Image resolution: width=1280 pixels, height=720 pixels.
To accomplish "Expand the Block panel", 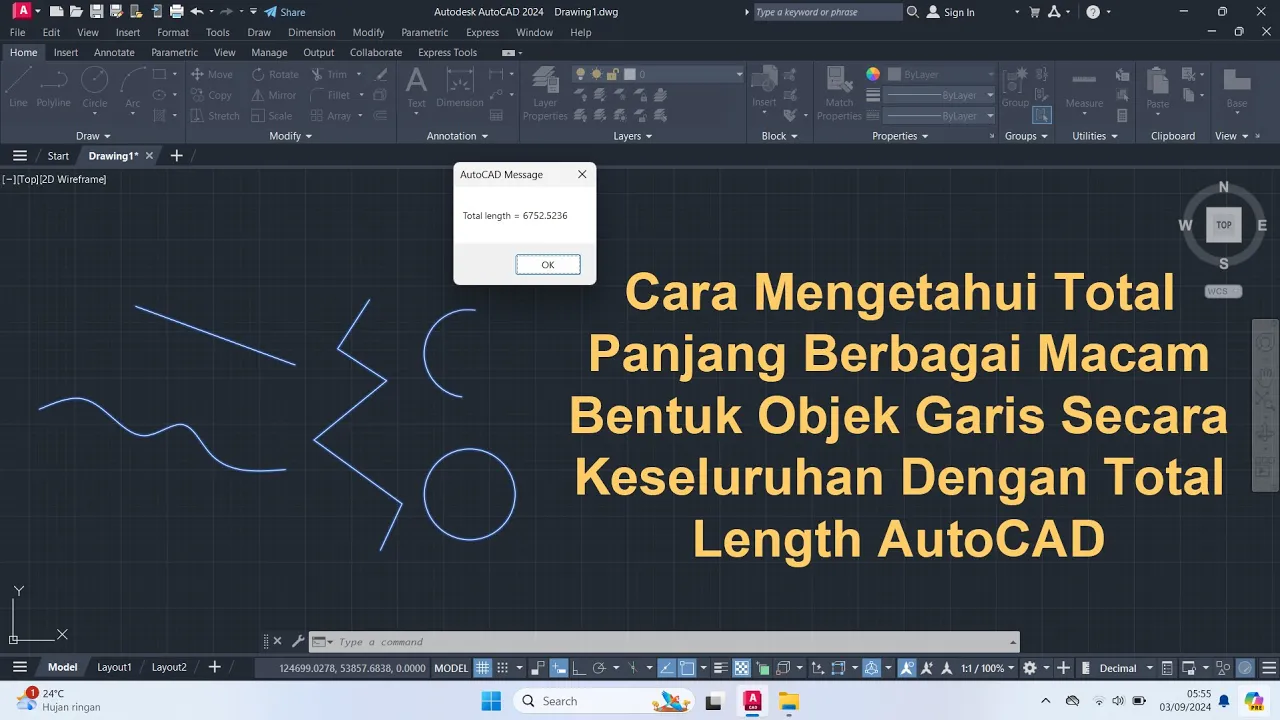I will [780, 136].
